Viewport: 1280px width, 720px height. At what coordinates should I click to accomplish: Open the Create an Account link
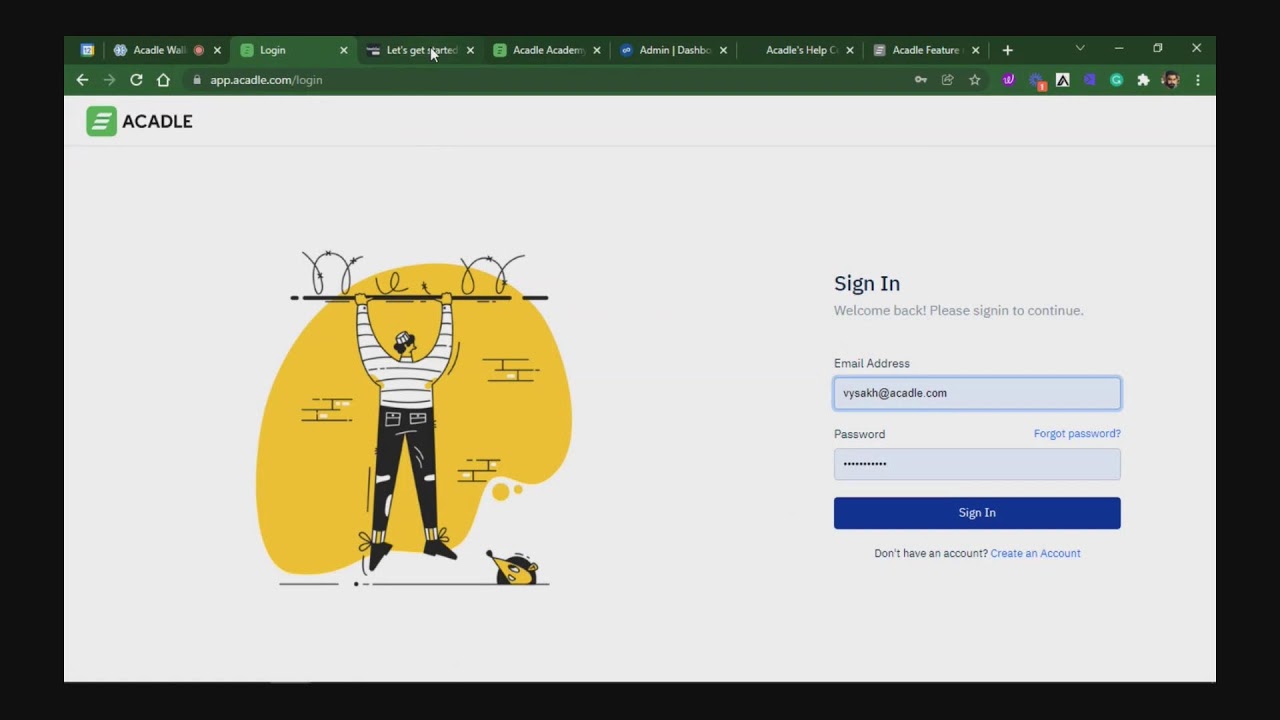1035,553
